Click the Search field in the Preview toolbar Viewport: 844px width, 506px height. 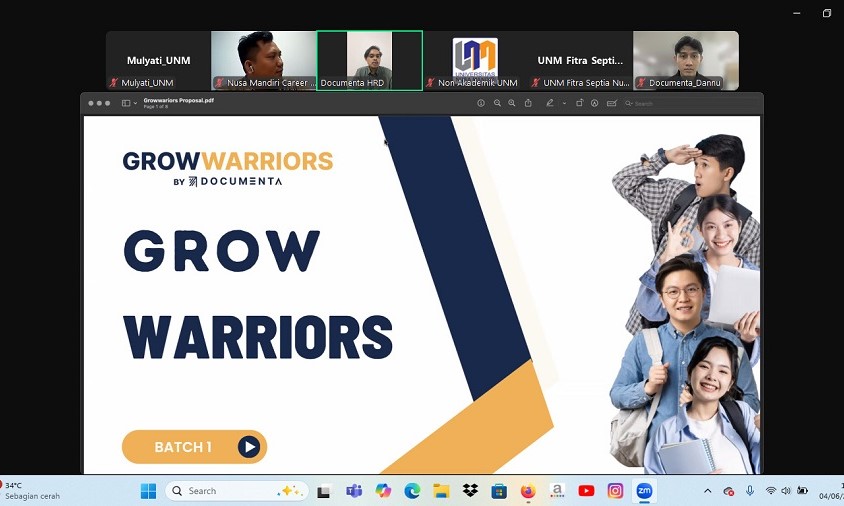click(689, 103)
